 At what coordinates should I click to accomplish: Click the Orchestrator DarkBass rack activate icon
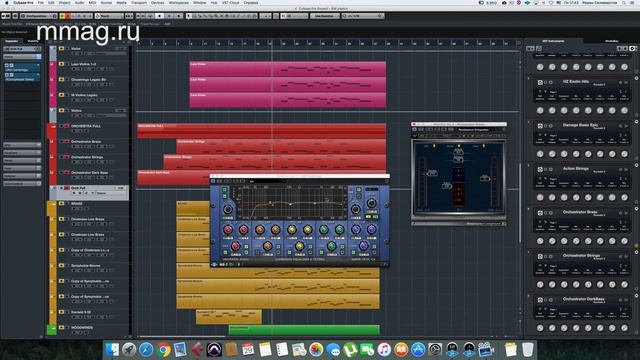pyautogui.click(x=540, y=300)
